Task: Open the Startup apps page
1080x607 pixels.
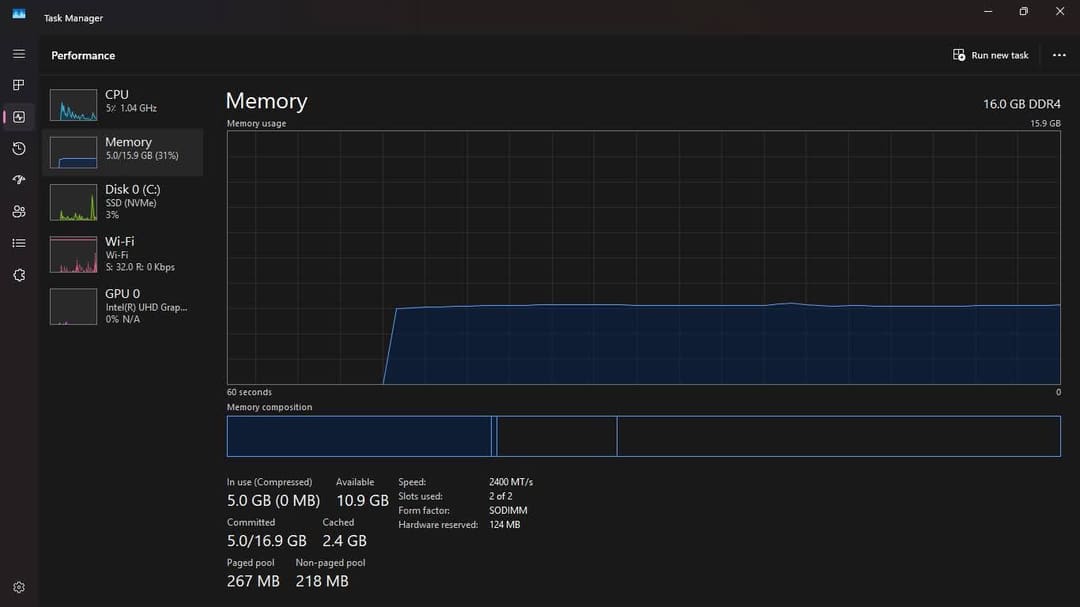Action: (19, 180)
